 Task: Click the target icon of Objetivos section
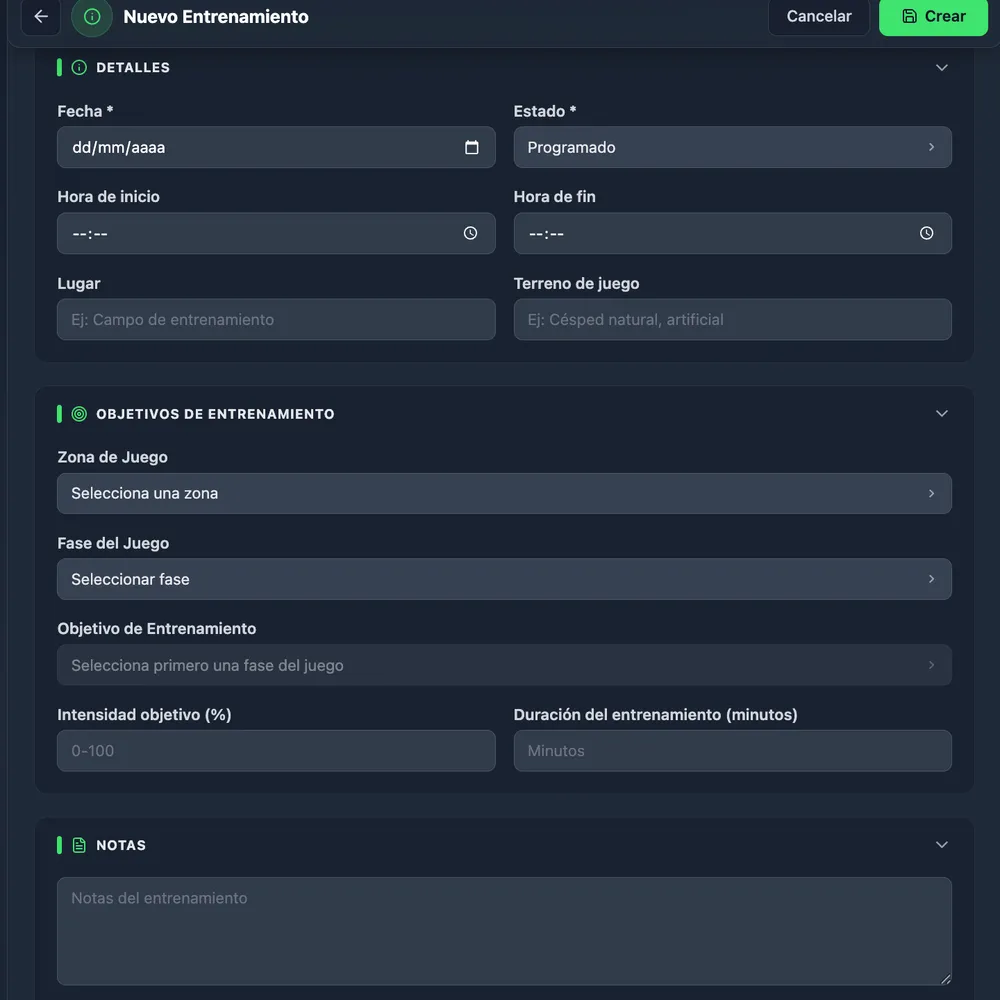click(x=79, y=414)
